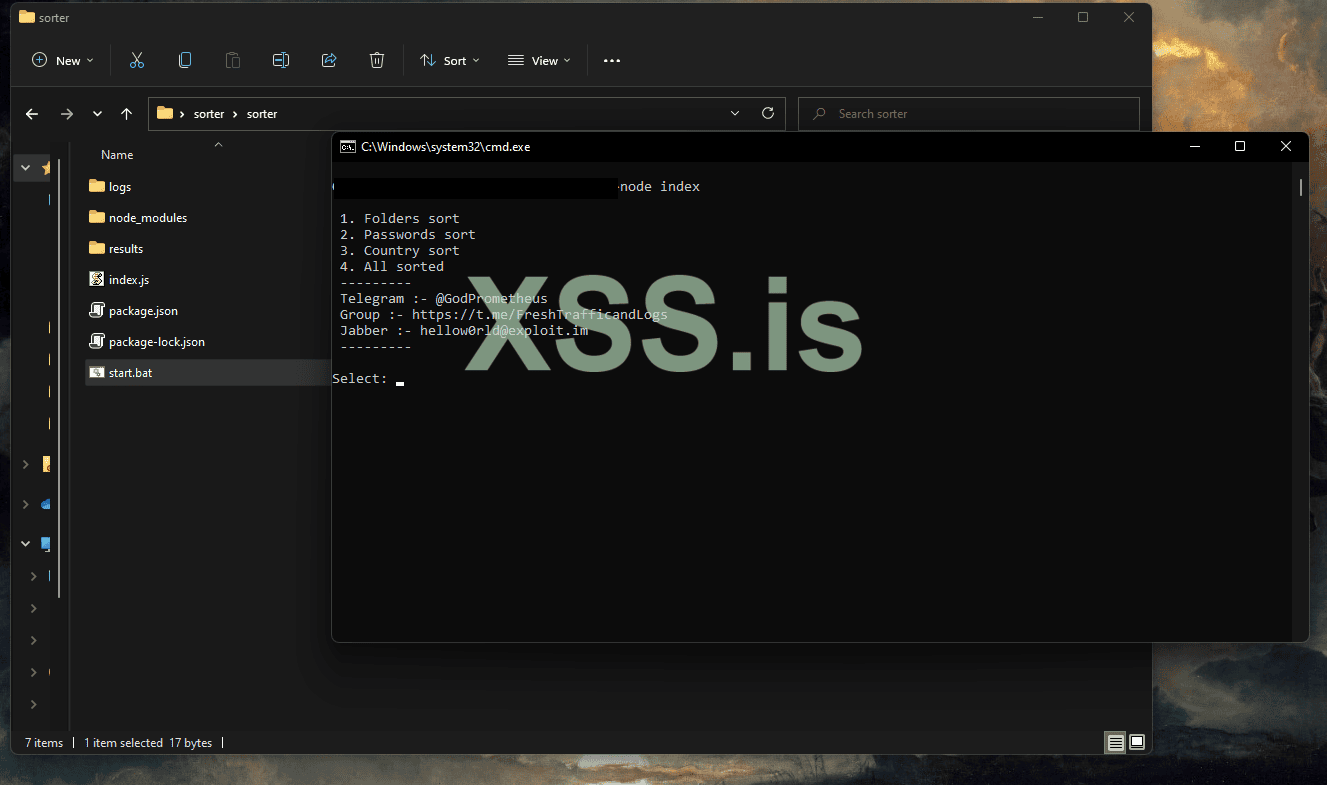The image size is (1327, 785).
Task: Click the folder icon in the address bar
Action: 165,113
